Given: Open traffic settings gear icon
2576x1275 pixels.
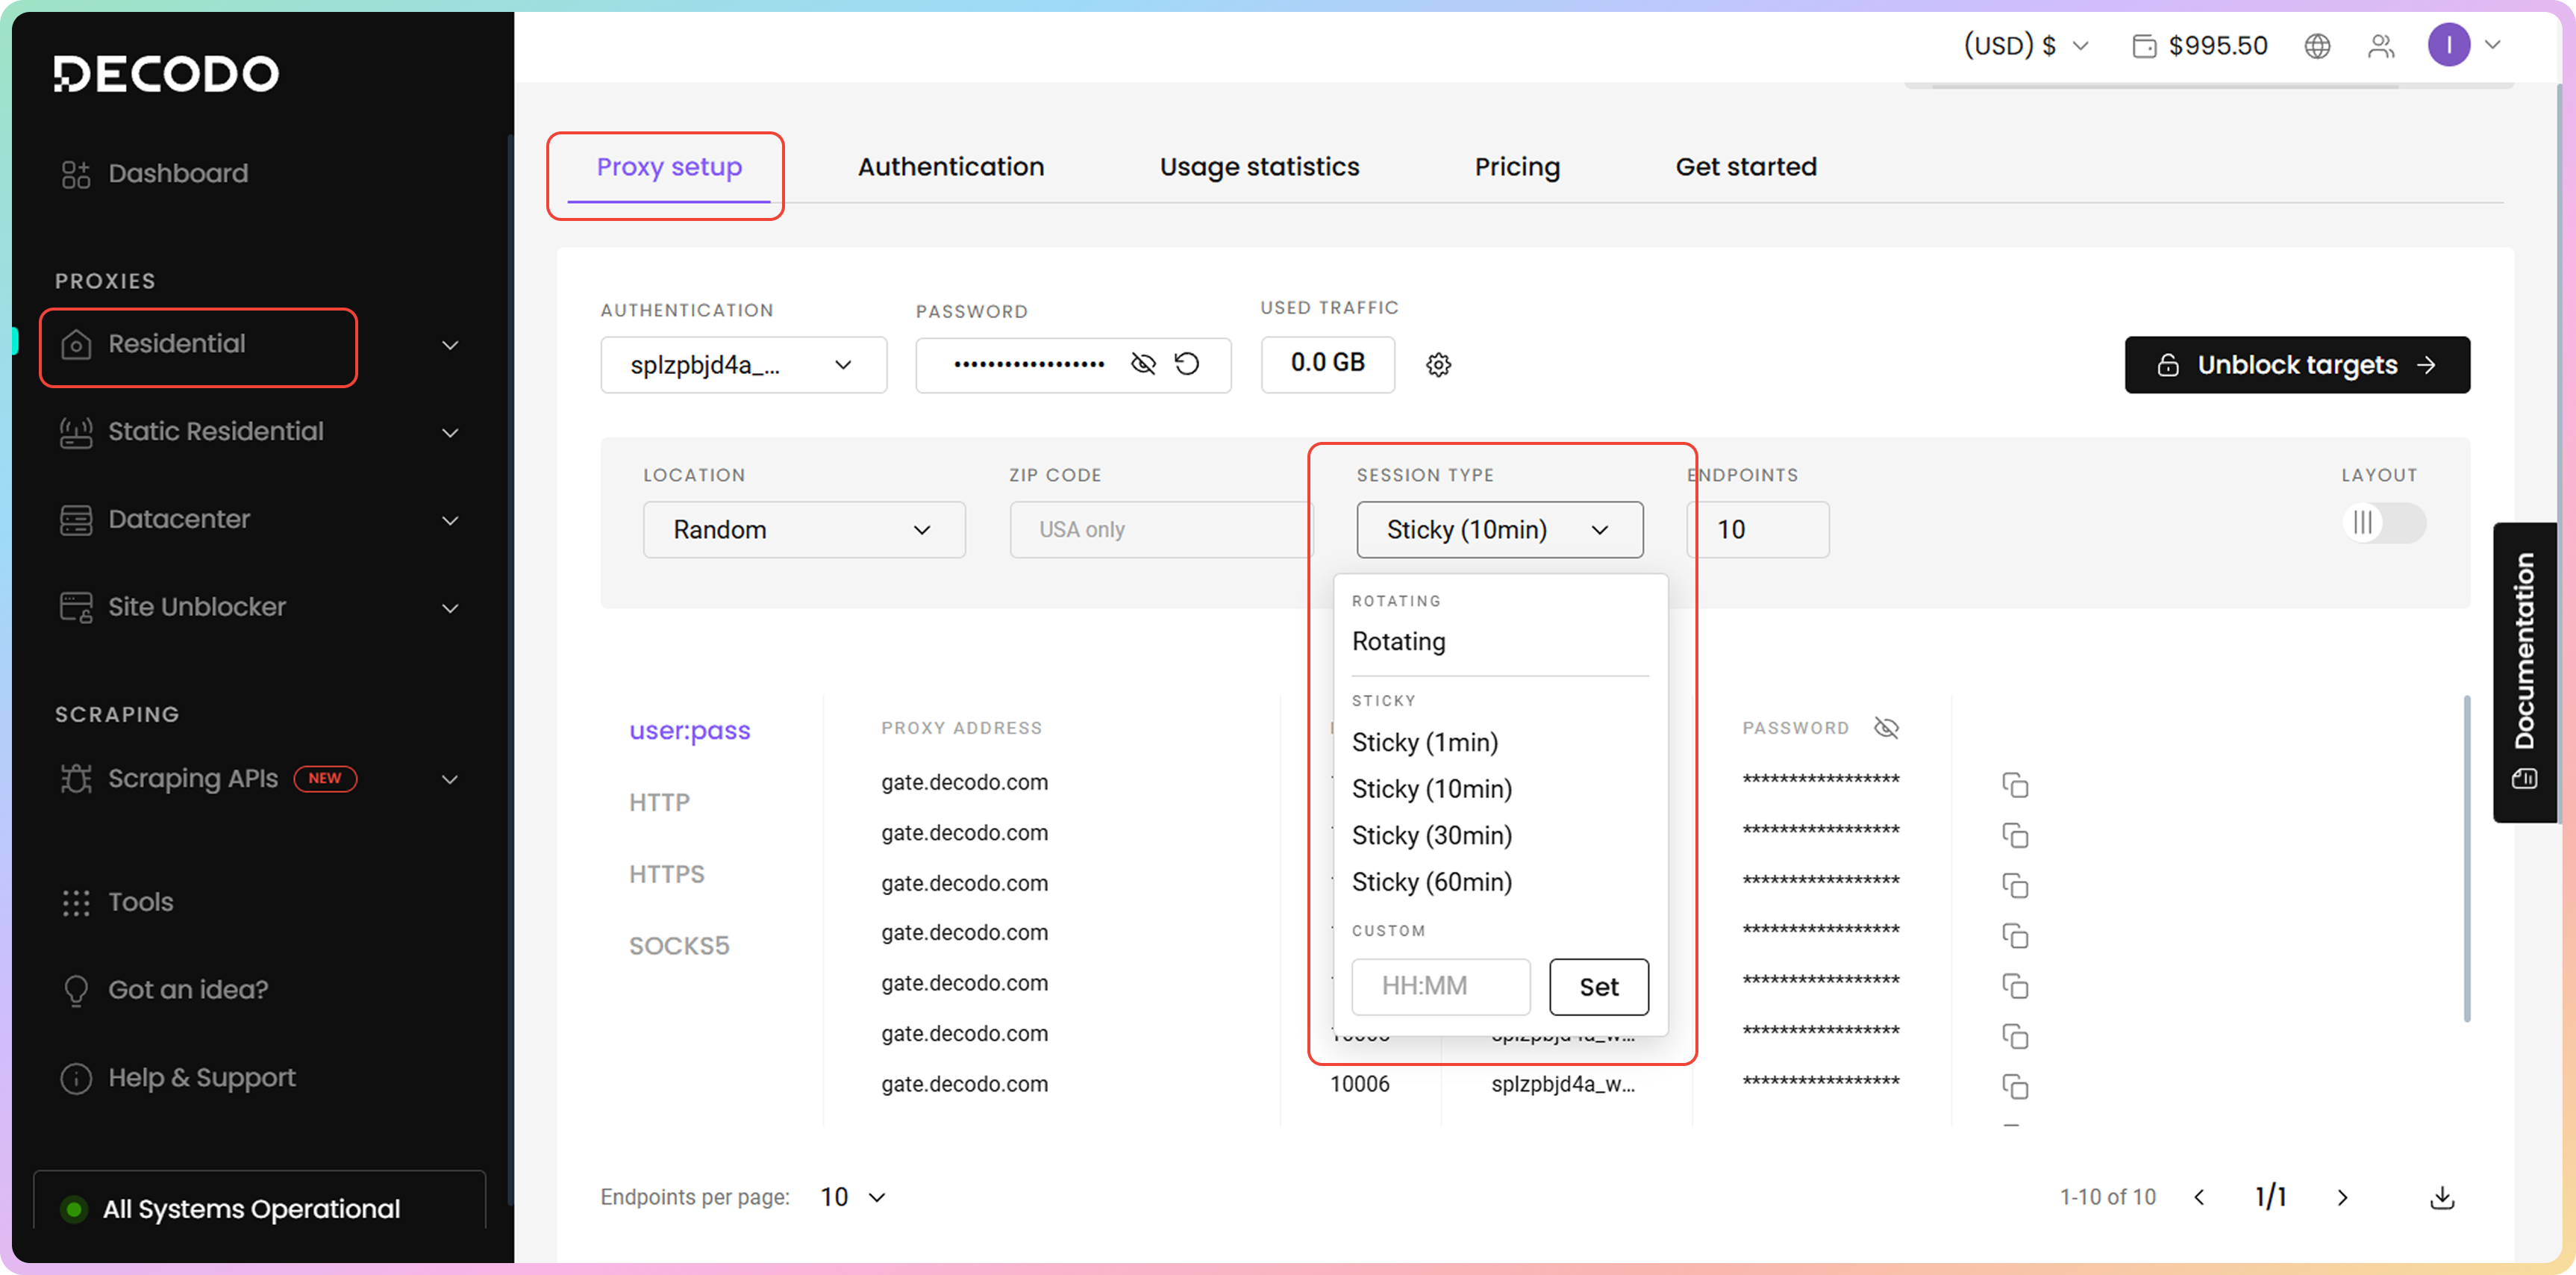Looking at the screenshot, I should pyautogui.click(x=1438, y=365).
